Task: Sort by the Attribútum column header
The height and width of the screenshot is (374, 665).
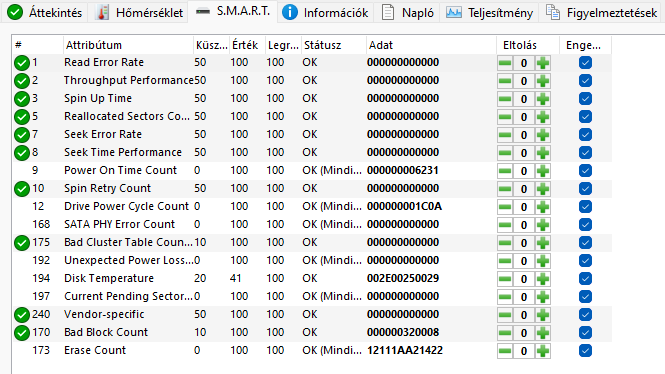Action: tap(128, 45)
